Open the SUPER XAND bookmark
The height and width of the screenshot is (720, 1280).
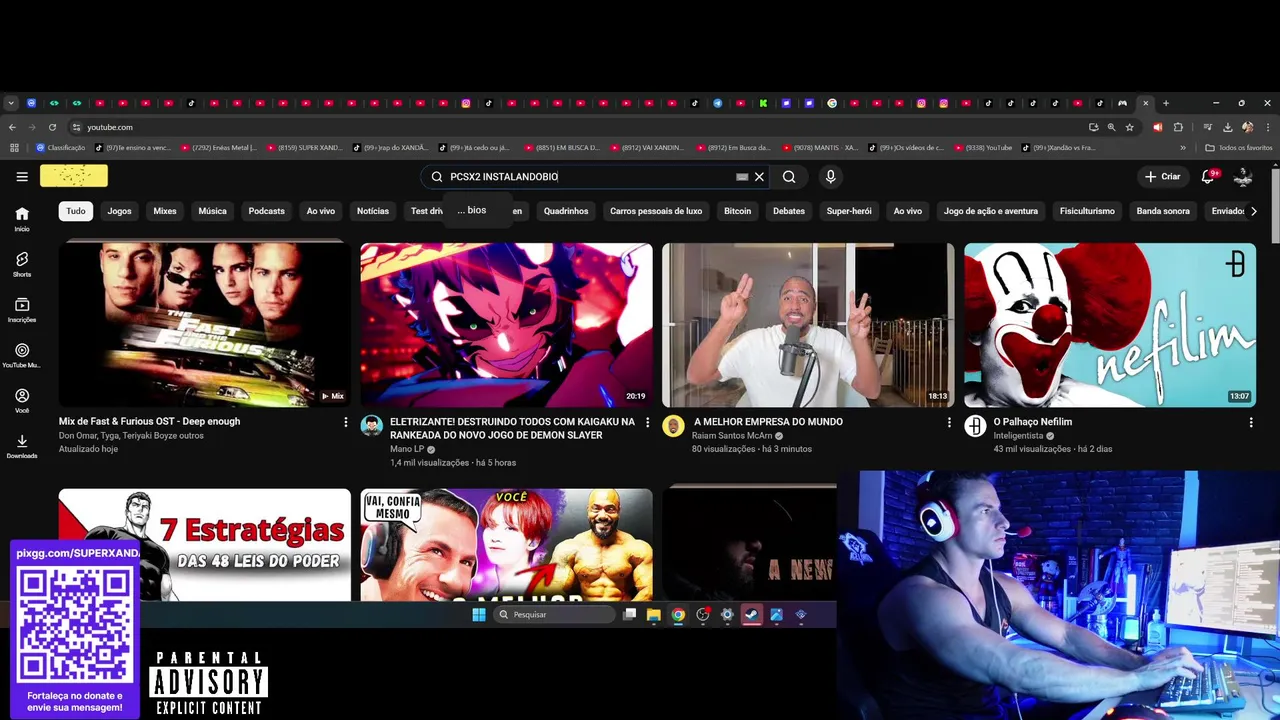click(305, 148)
